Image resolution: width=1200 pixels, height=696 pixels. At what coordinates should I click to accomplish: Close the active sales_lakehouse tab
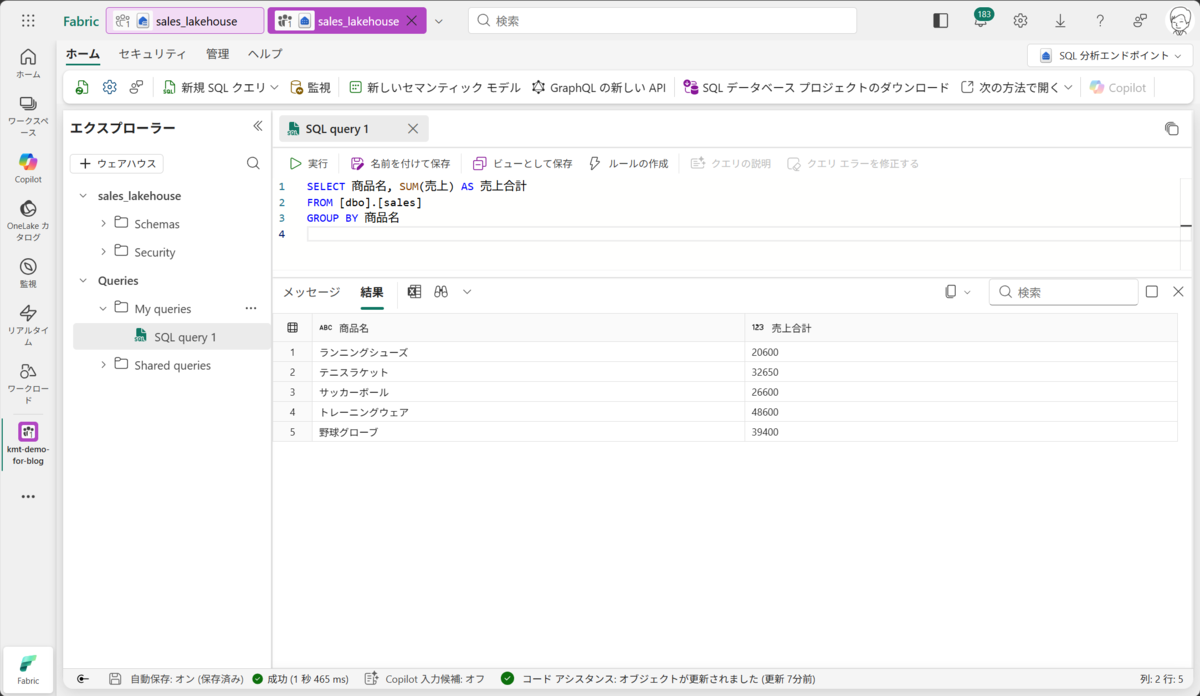pyautogui.click(x=411, y=21)
